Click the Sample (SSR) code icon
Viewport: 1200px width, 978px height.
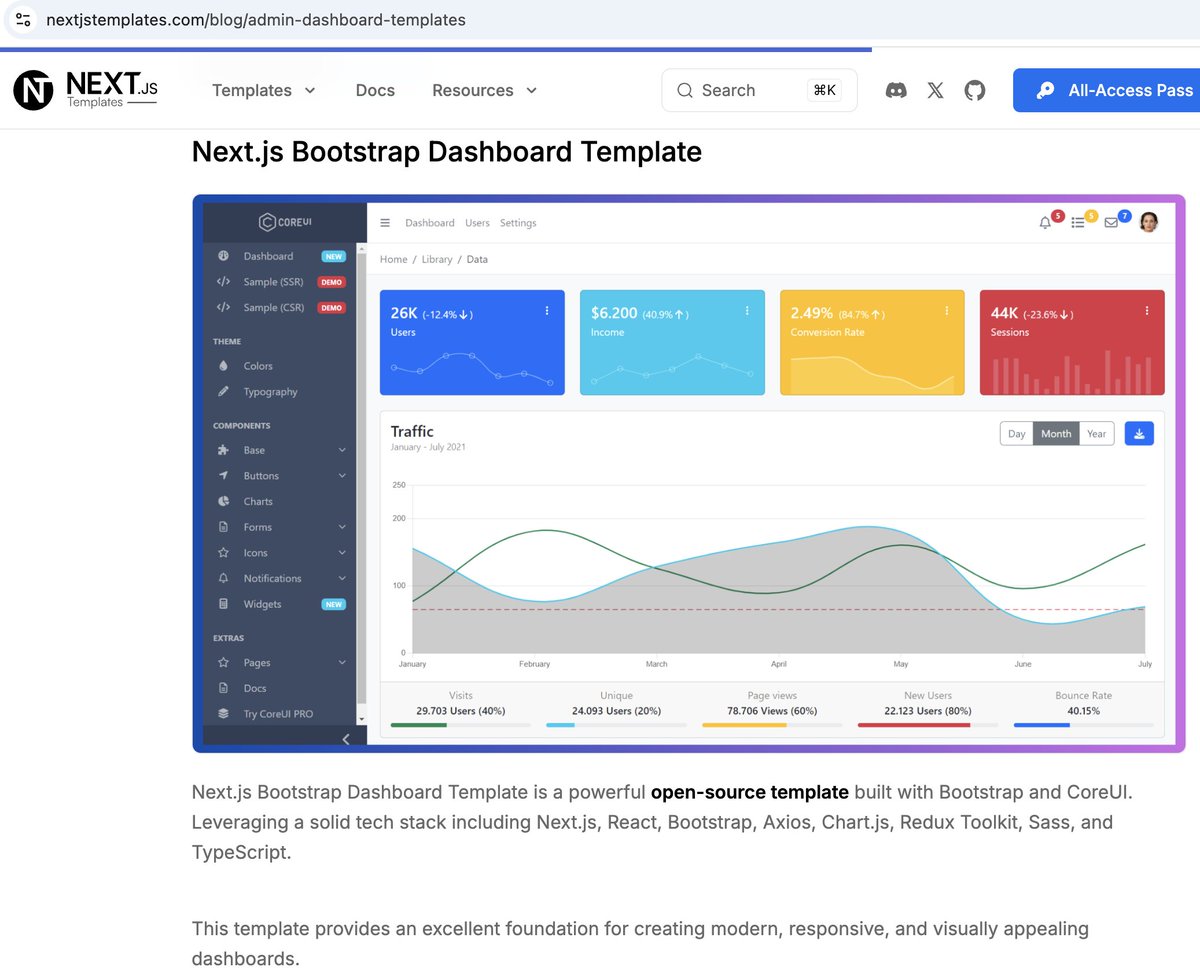(x=223, y=282)
